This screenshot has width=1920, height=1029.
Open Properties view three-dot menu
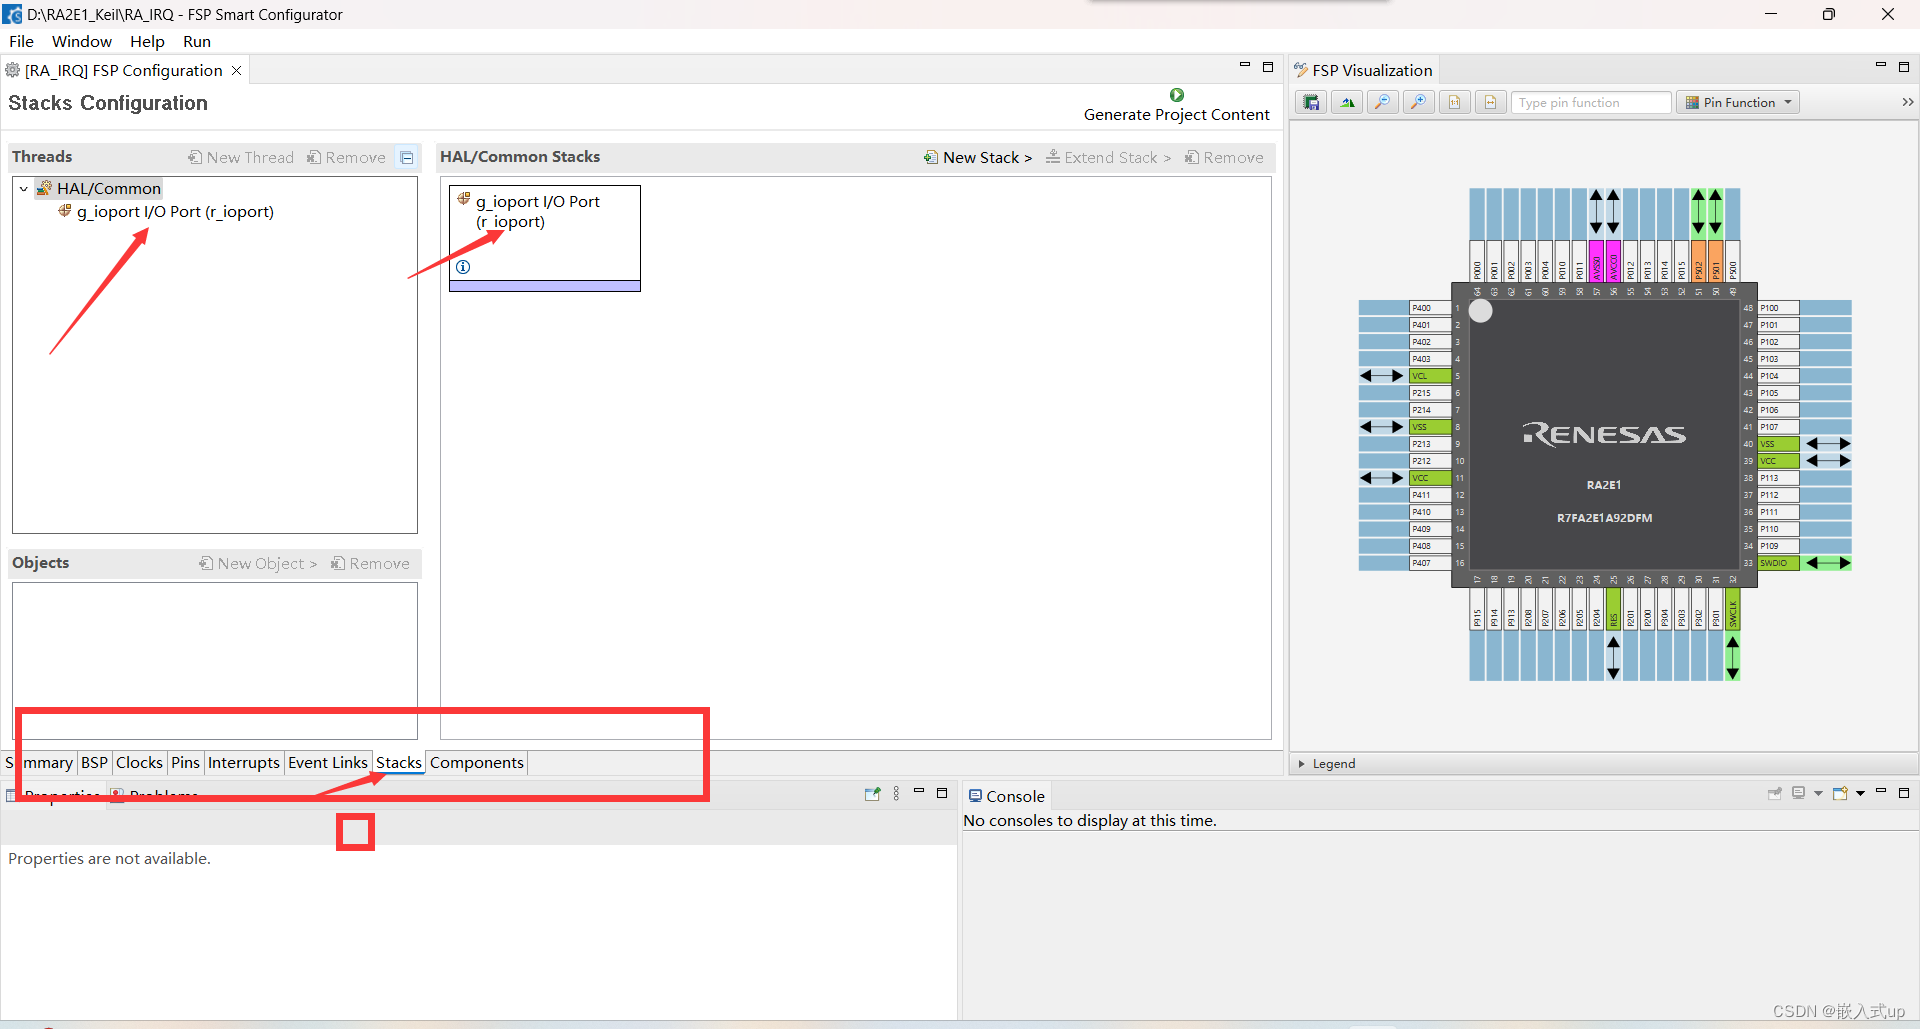(896, 794)
